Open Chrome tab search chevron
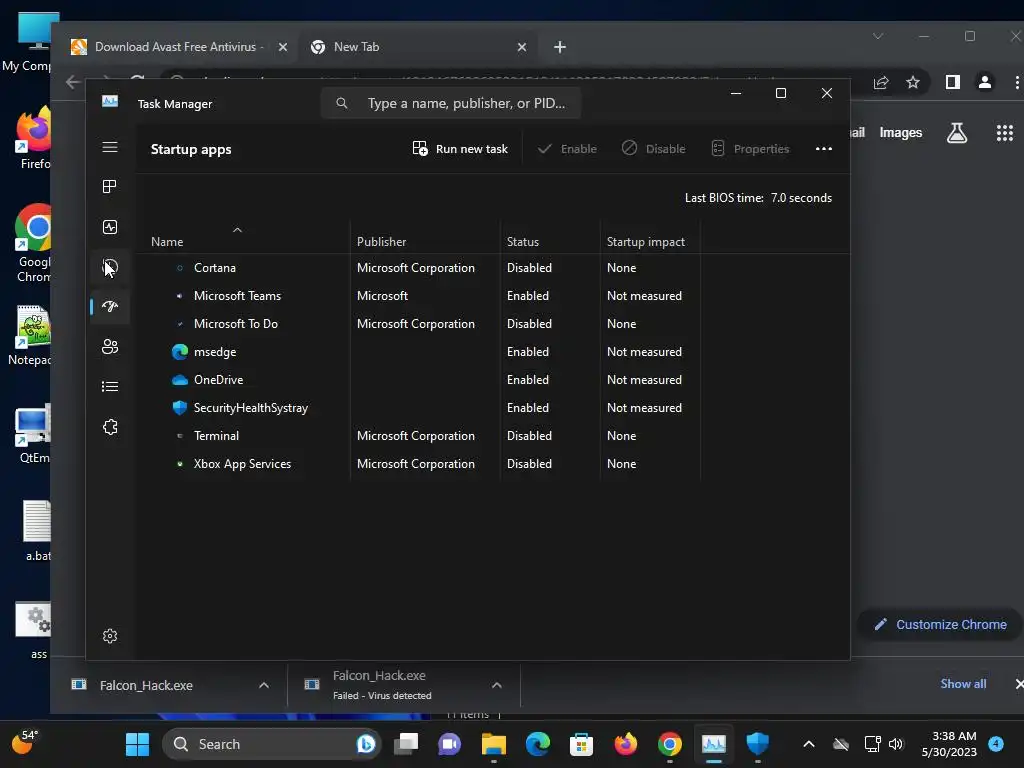 point(878,36)
